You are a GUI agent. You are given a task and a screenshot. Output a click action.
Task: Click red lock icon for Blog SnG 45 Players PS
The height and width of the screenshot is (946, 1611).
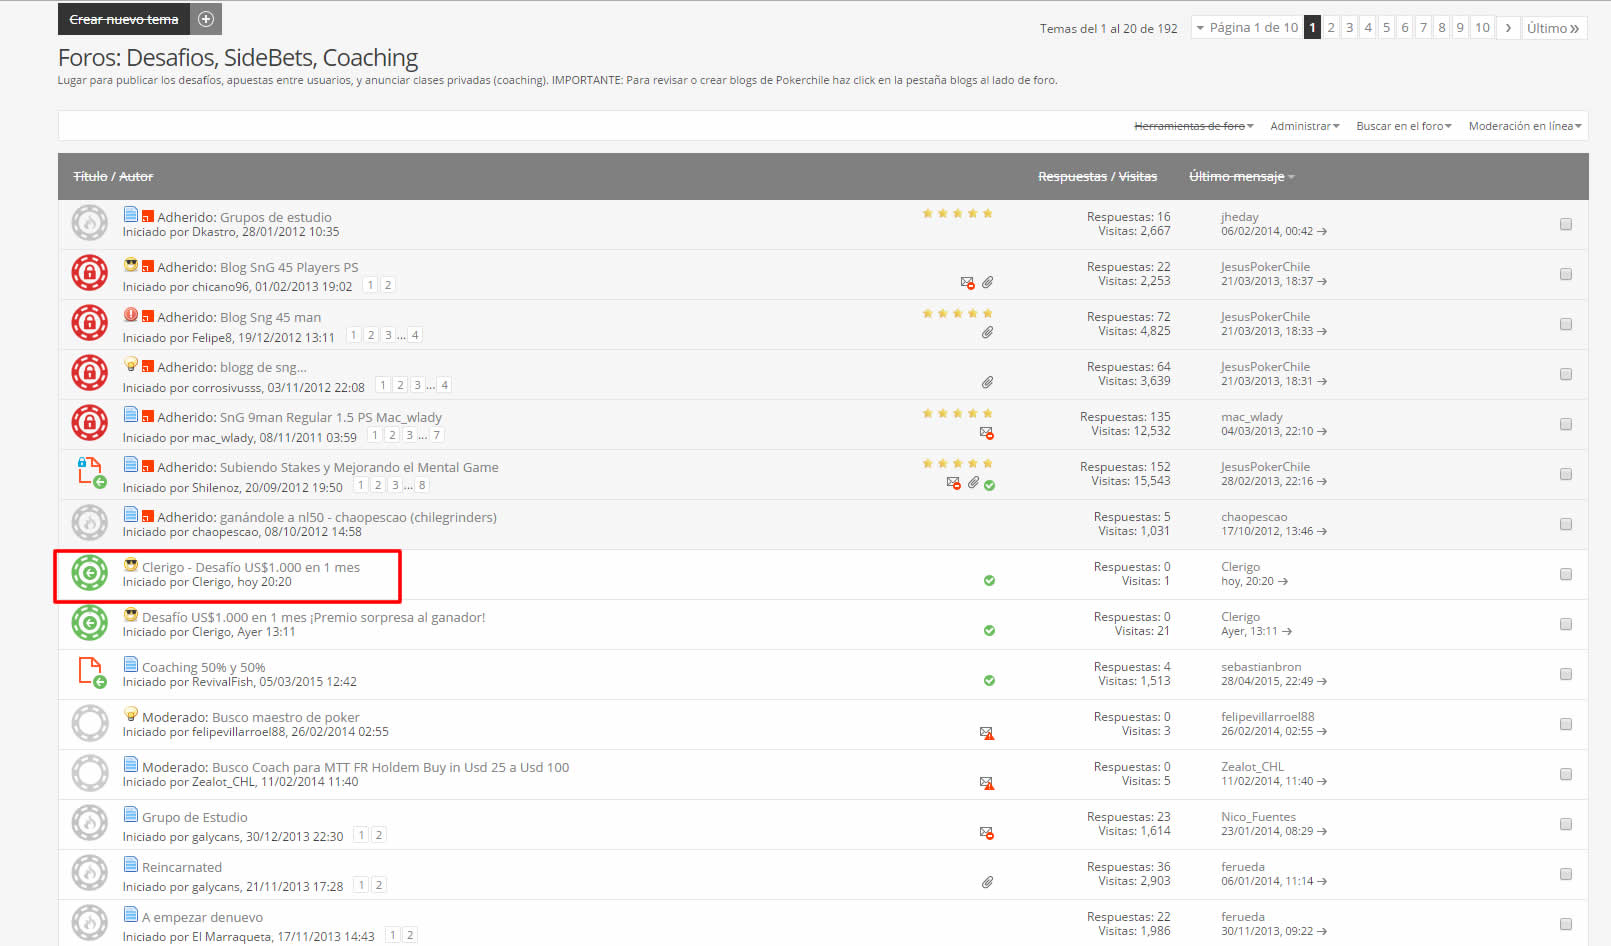click(89, 273)
